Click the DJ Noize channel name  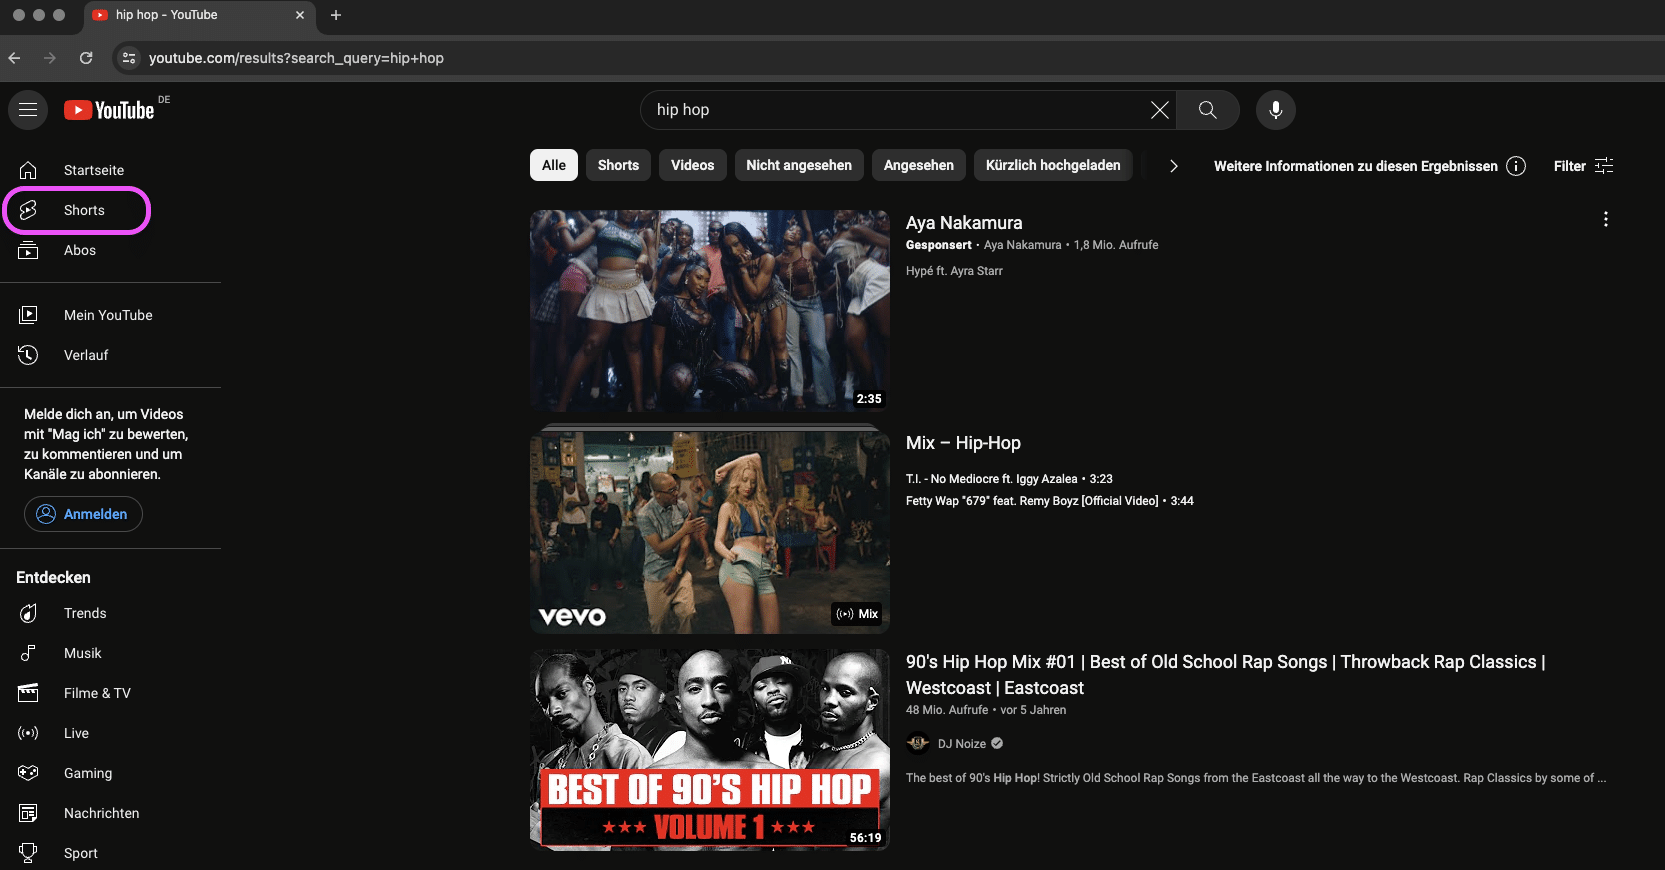(962, 744)
